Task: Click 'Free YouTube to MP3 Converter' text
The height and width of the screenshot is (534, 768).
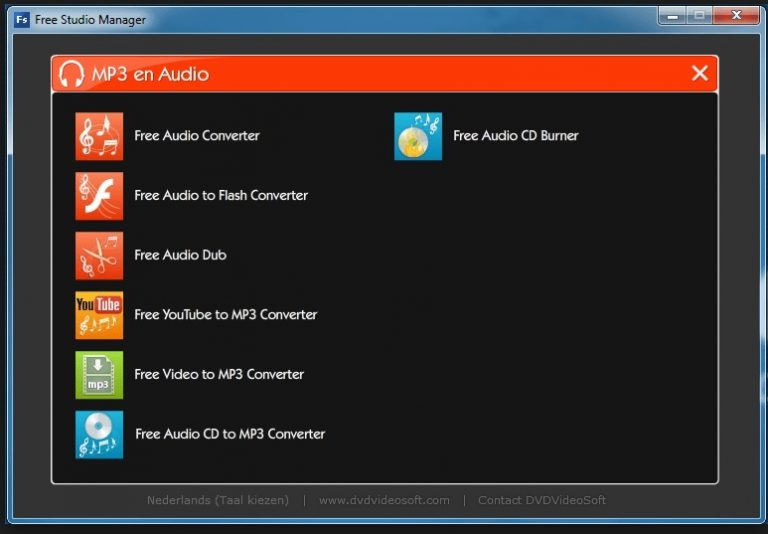Action: click(x=226, y=315)
